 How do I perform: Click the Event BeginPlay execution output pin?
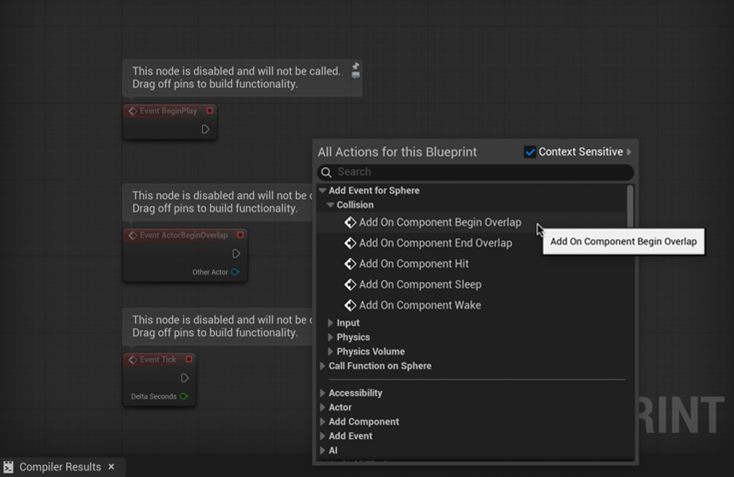click(x=205, y=129)
